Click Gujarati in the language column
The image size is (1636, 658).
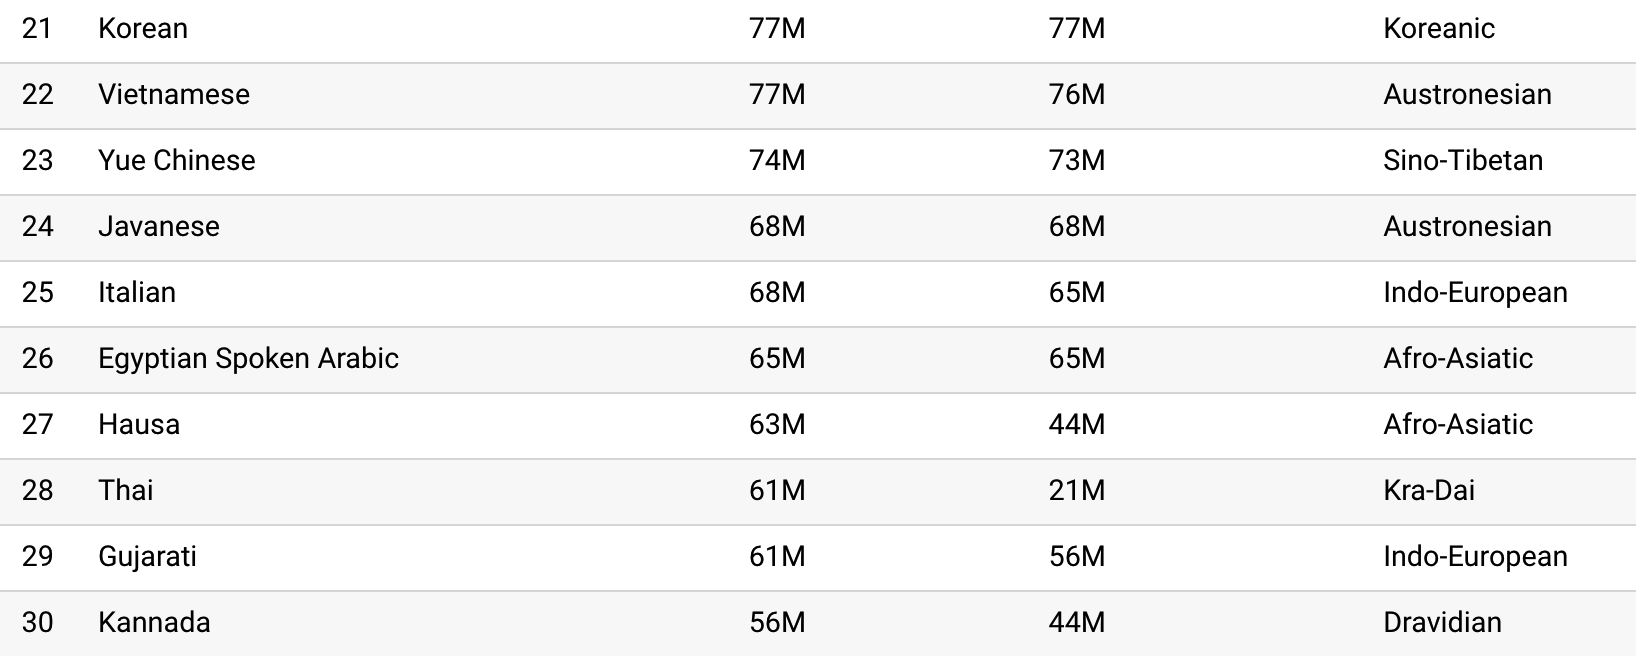pyautogui.click(x=147, y=556)
